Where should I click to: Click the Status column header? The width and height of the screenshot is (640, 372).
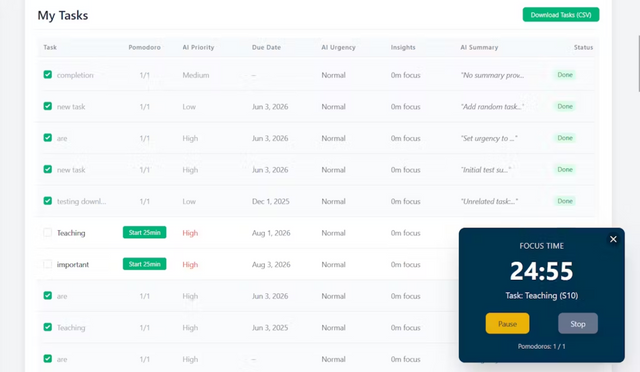click(583, 47)
